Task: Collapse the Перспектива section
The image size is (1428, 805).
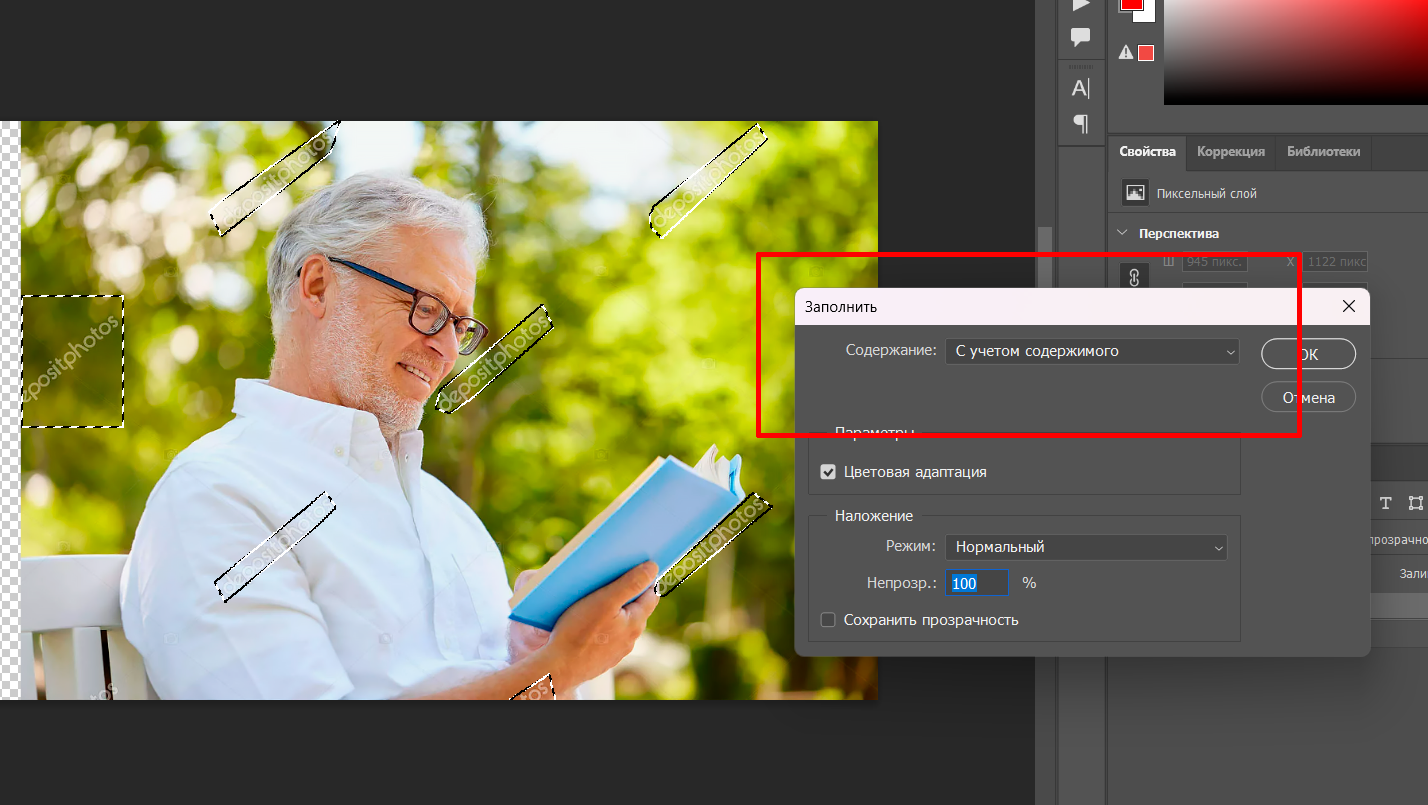Action: click(1123, 233)
